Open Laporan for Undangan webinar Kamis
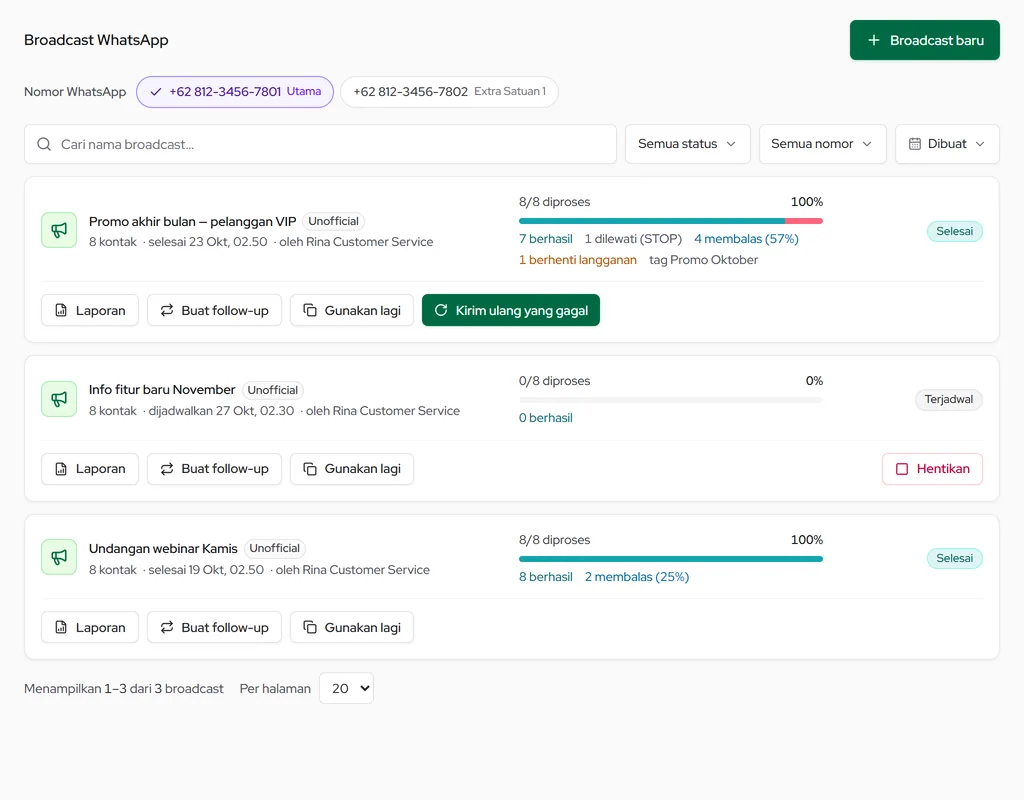The width and height of the screenshot is (1024, 800). coord(90,628)
